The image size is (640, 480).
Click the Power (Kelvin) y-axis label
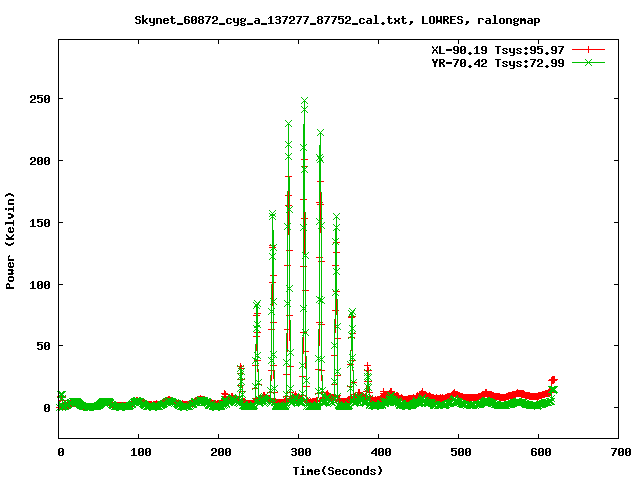tap(10, 241)
